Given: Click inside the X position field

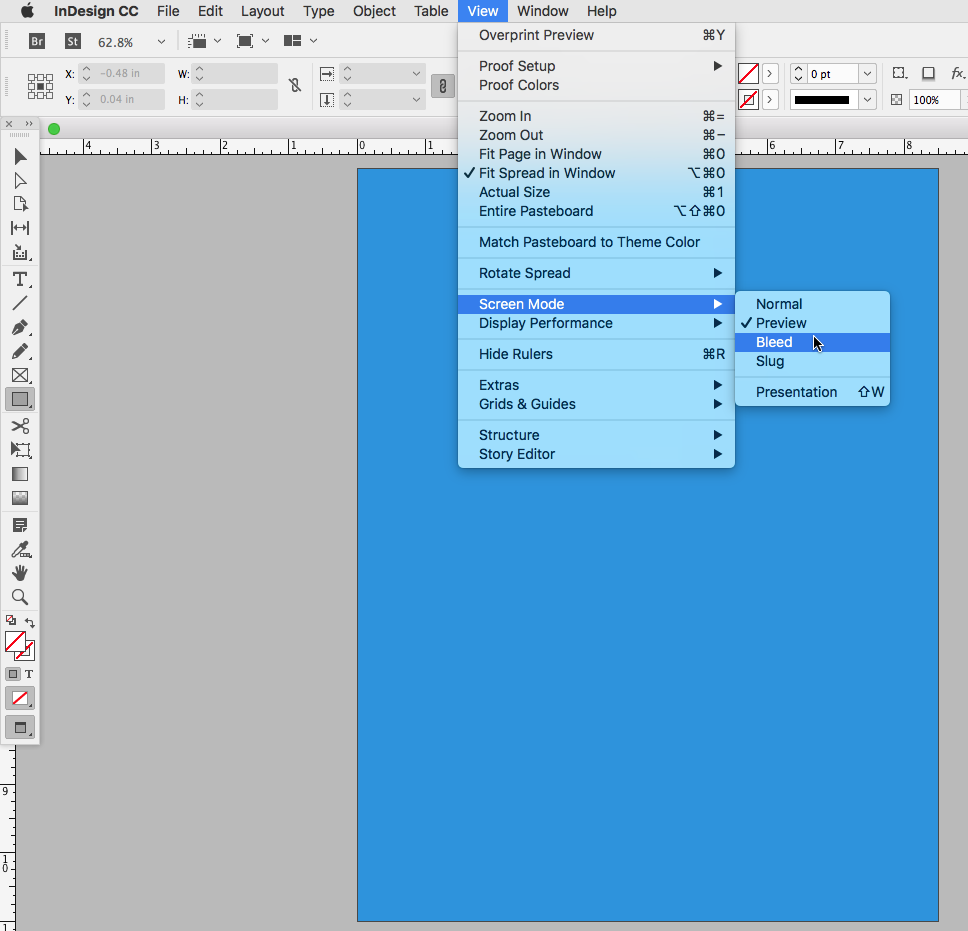Looking at the screenshot, I should [122, 73].
